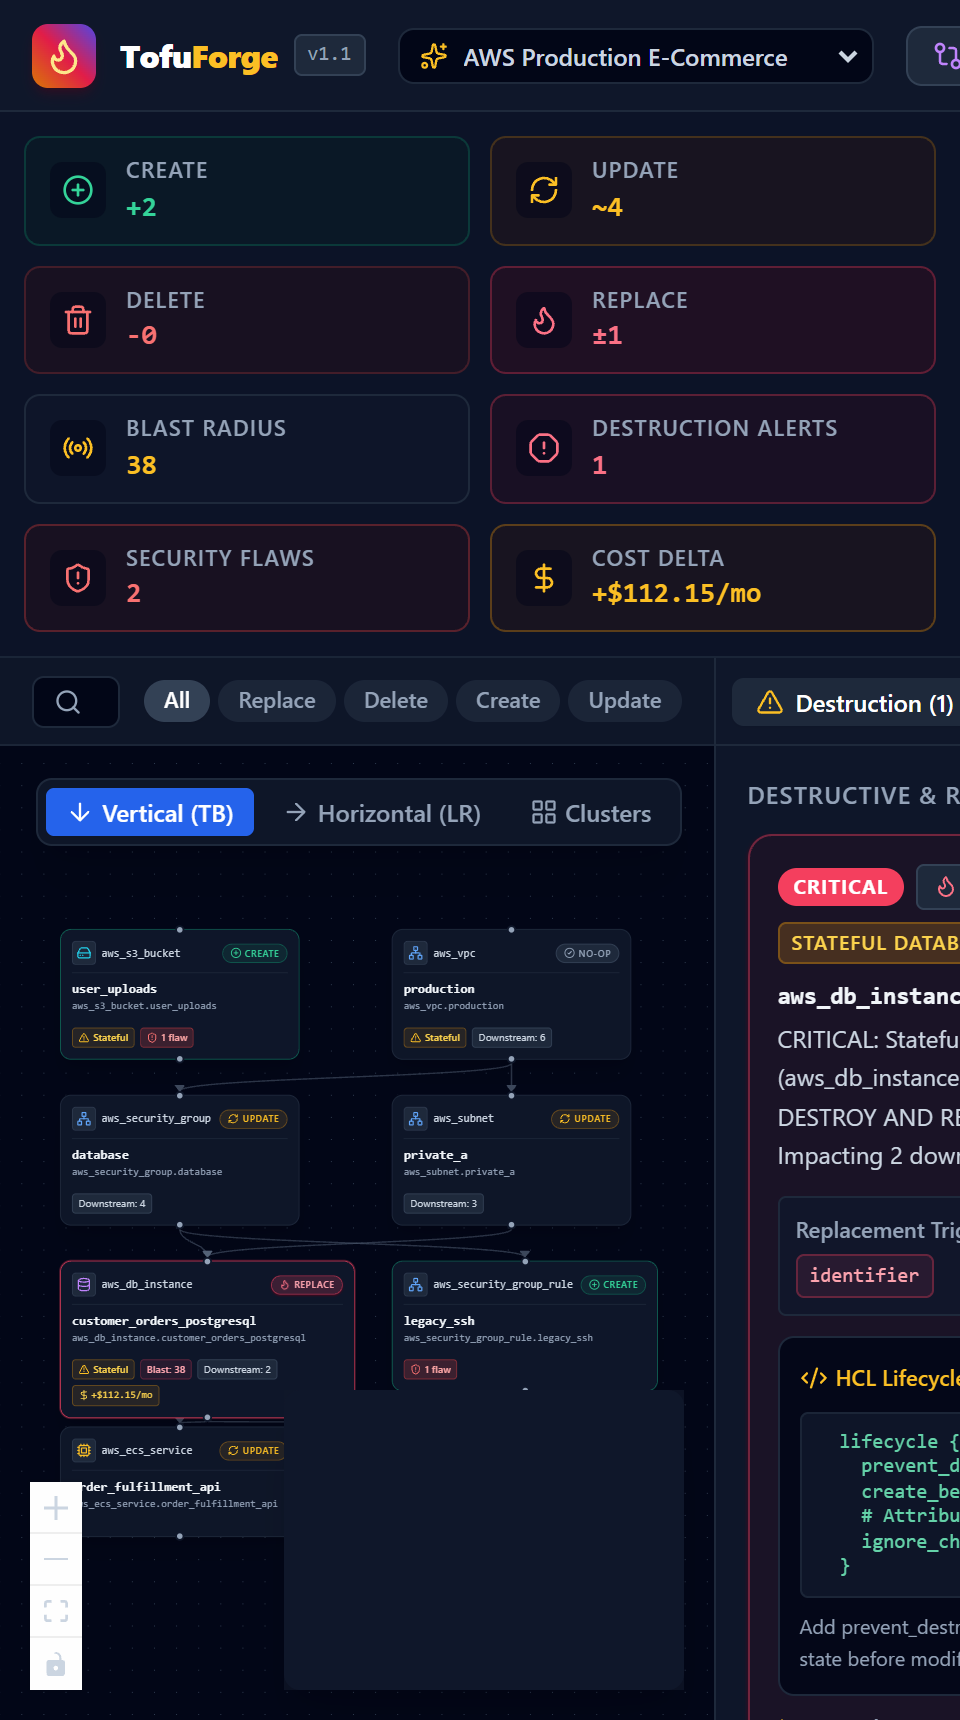
Task: Open the Destruction (1) tab
Action: point(846,703)
